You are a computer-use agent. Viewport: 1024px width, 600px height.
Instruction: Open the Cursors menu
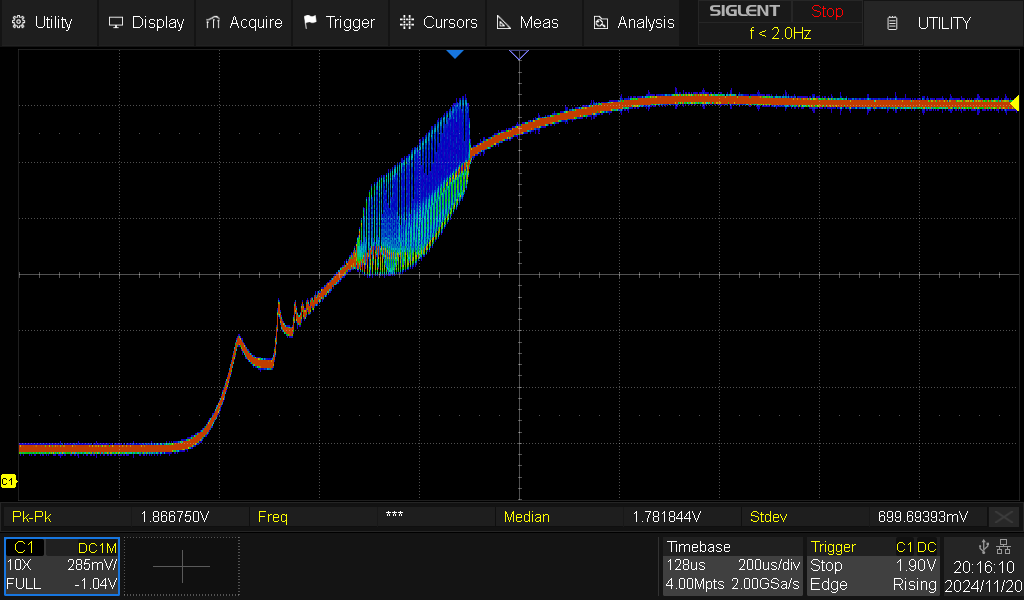point(438,22)
